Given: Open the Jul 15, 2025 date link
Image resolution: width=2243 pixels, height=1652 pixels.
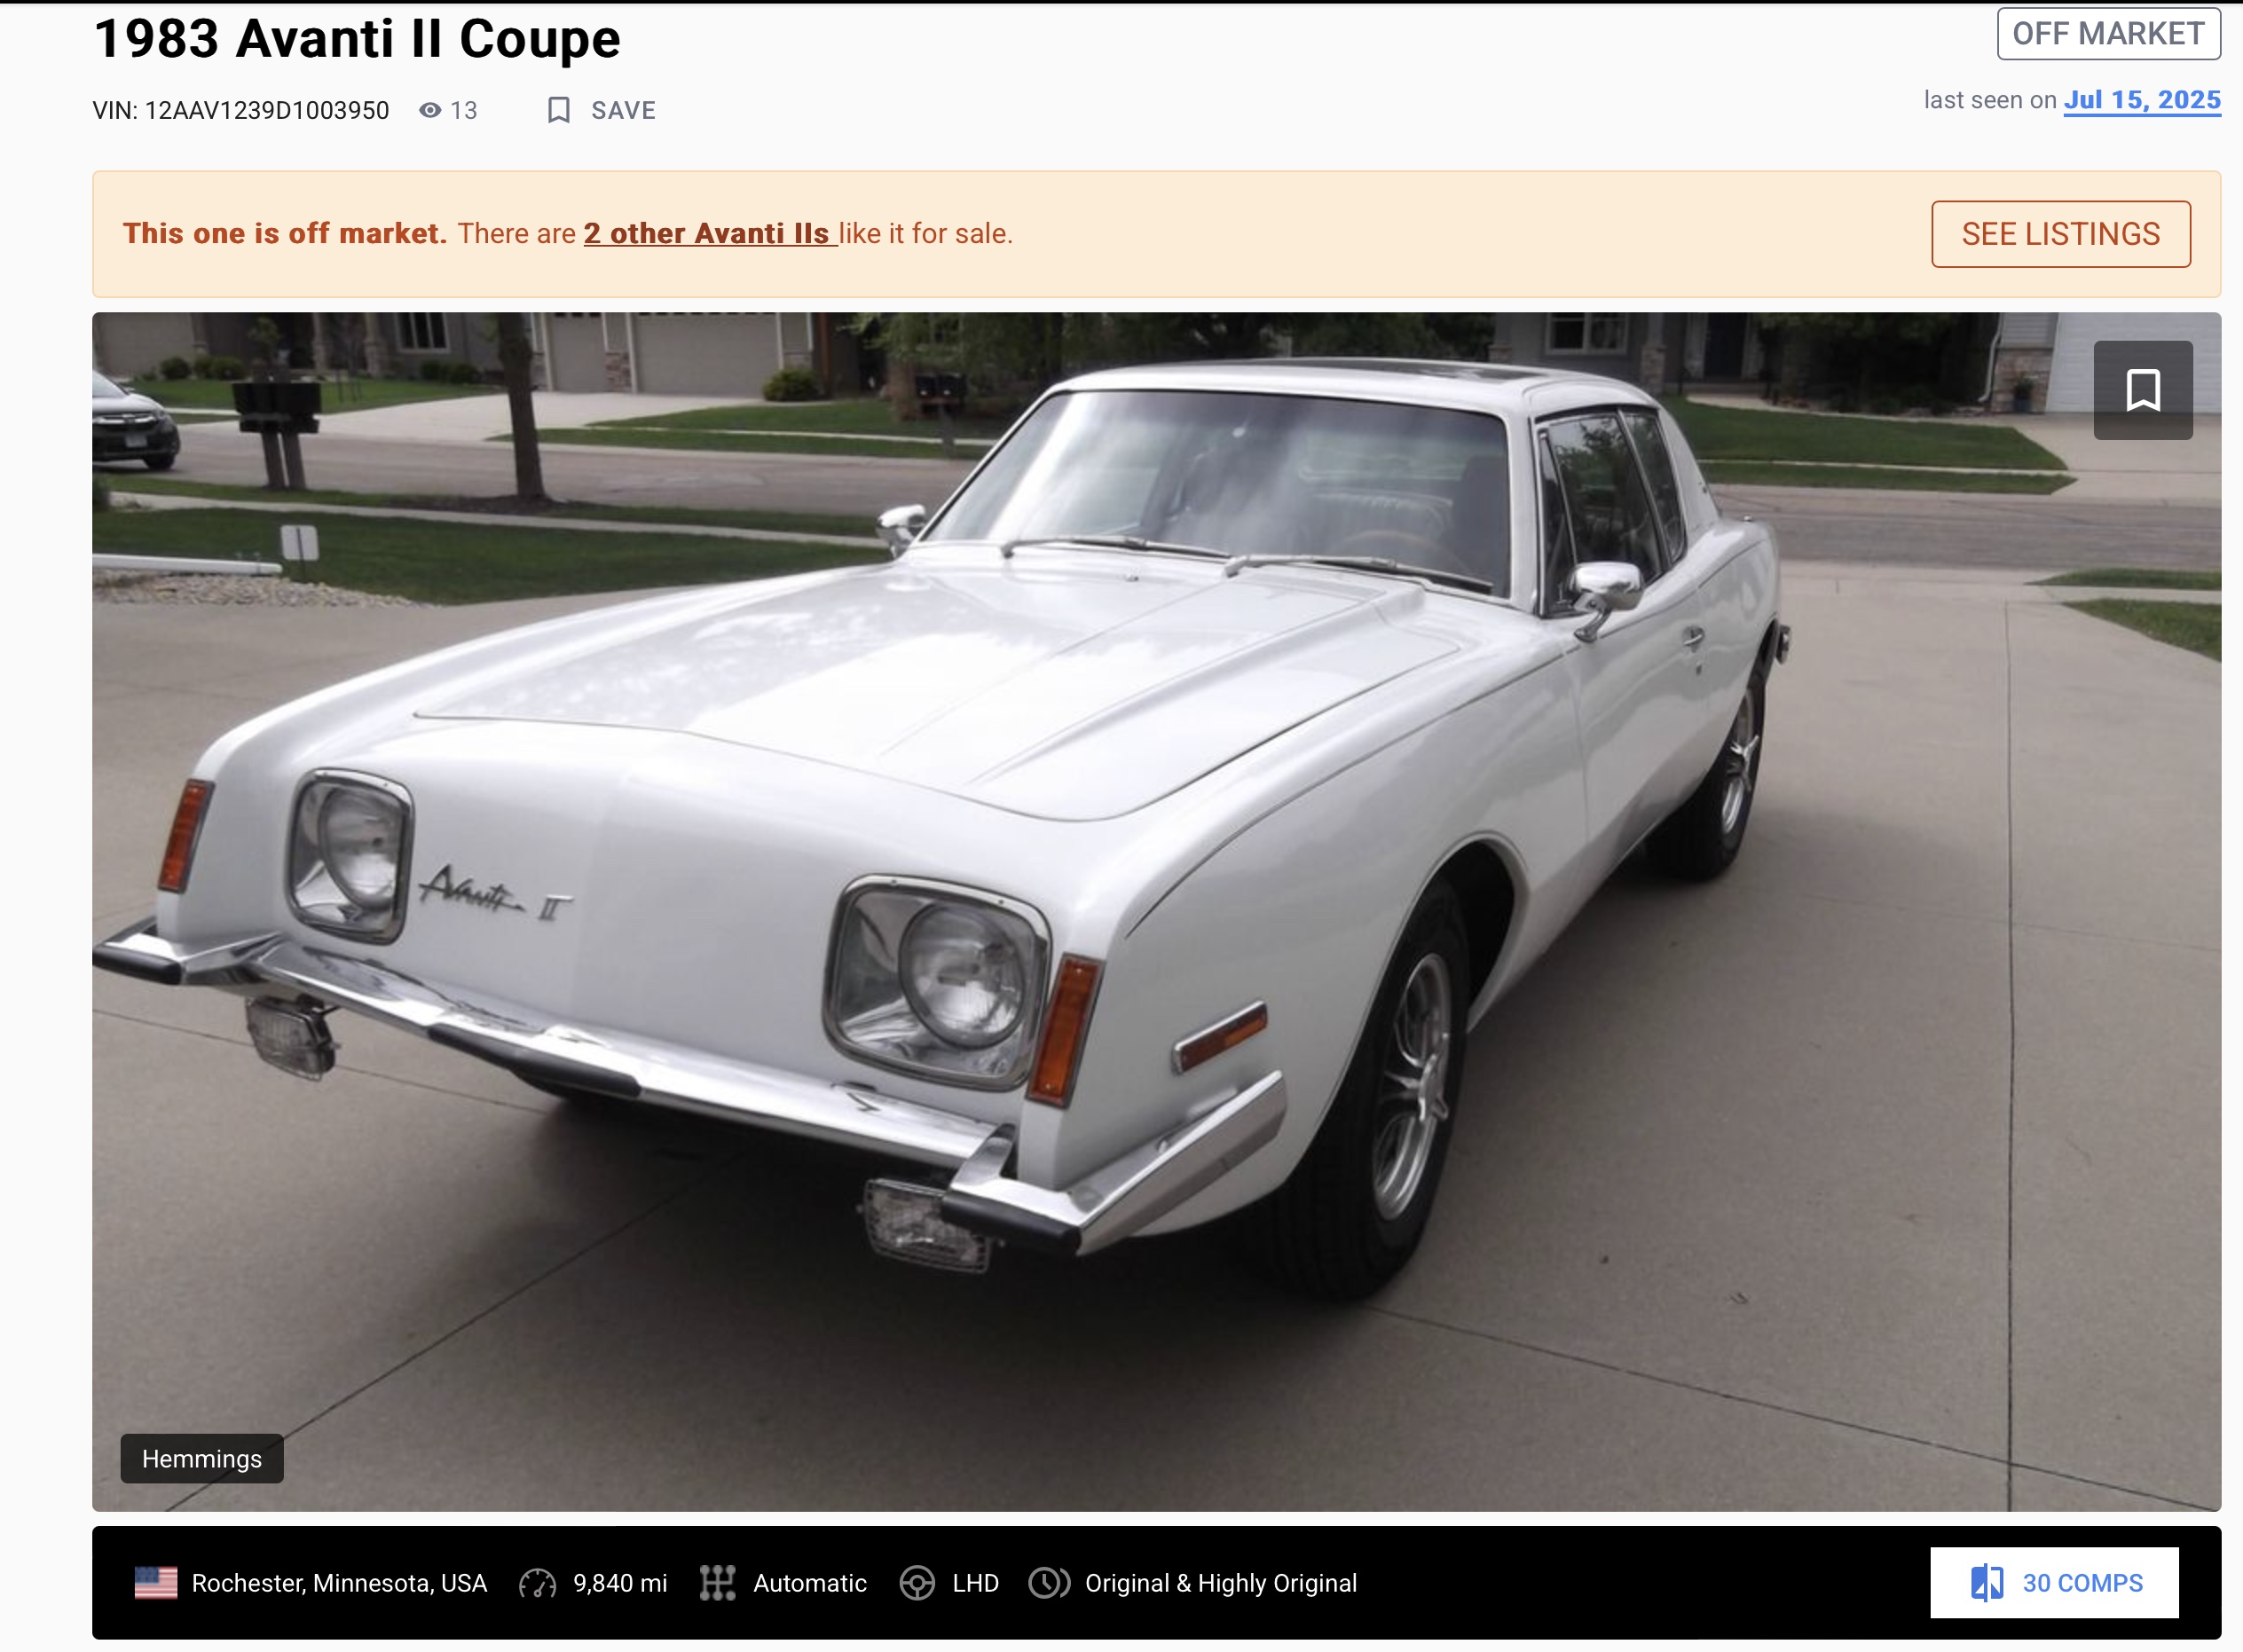Looking at the screenshot, I should tap(2142, 100).
